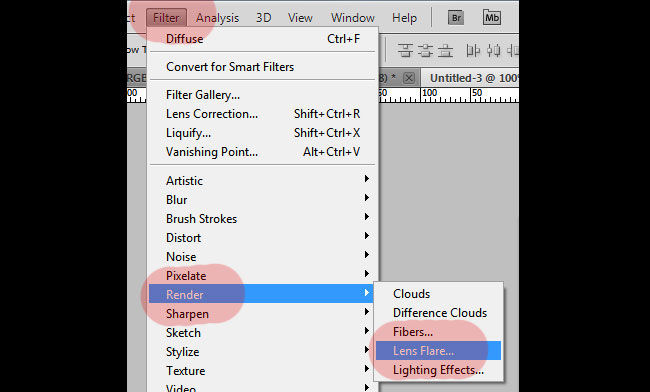Choose Lighting Effects filter
The width and height of the screenshot is (650, 392).
(439, 370)
